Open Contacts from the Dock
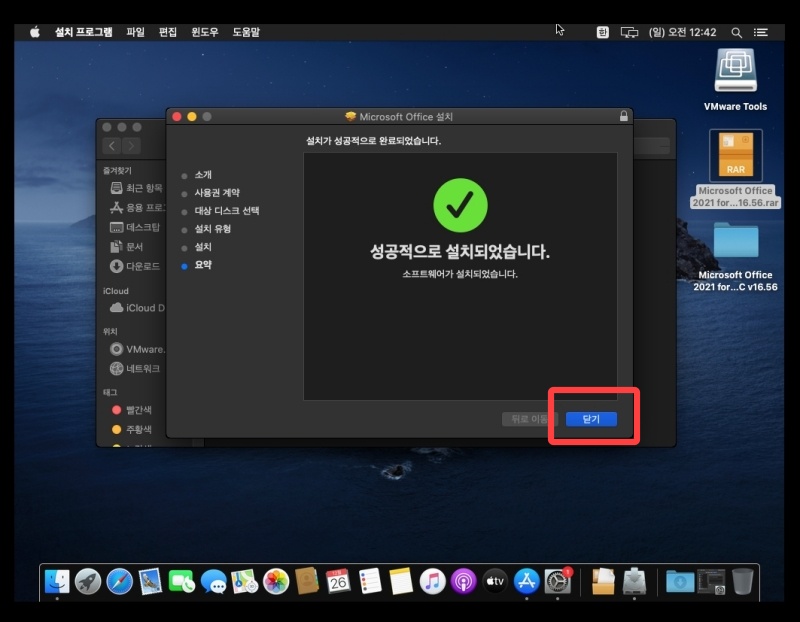800x622 pixels. pos(307,581)
